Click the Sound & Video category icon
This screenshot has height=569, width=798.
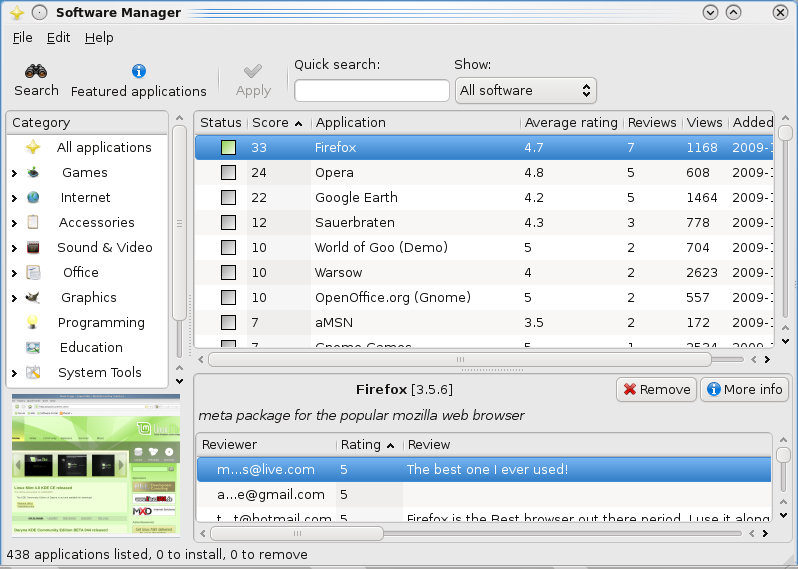tap(34, 247)
